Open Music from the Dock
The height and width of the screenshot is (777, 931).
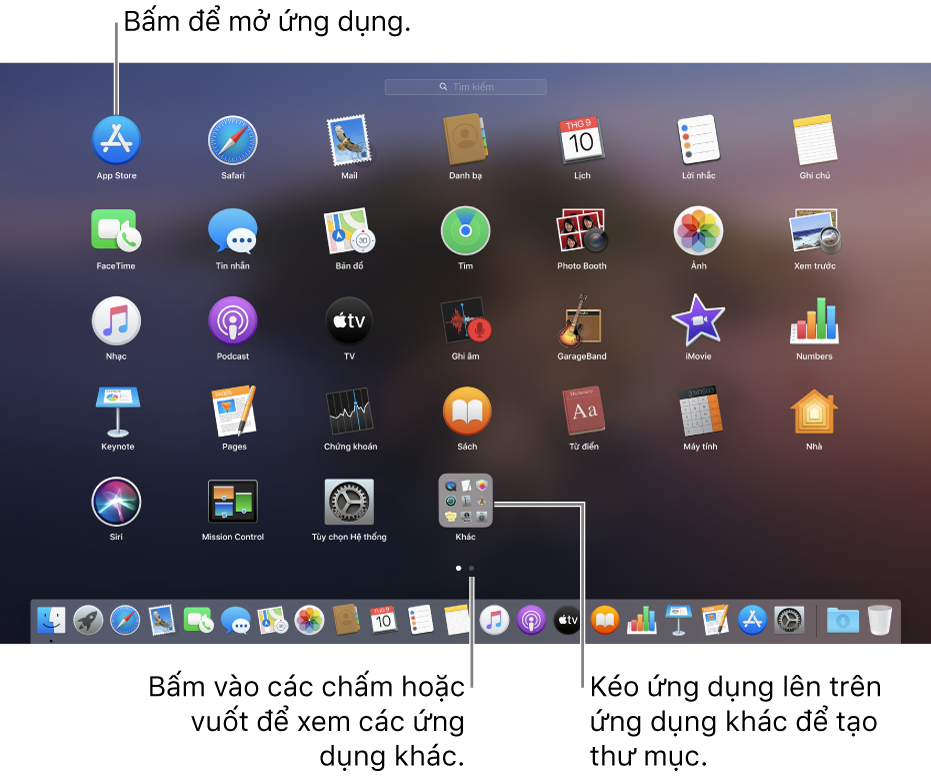point(494,620)
